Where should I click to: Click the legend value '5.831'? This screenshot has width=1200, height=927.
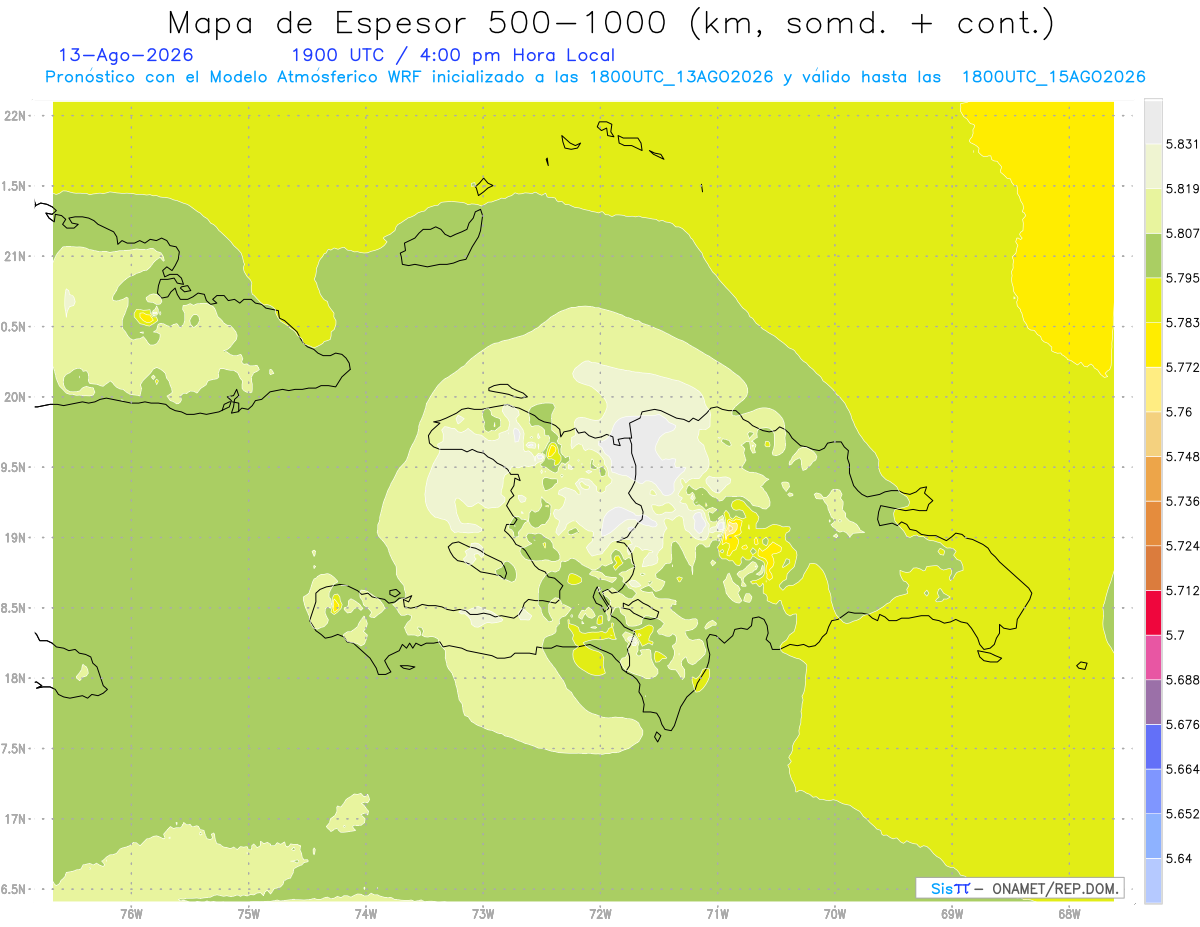click(x=1182, y=144)
